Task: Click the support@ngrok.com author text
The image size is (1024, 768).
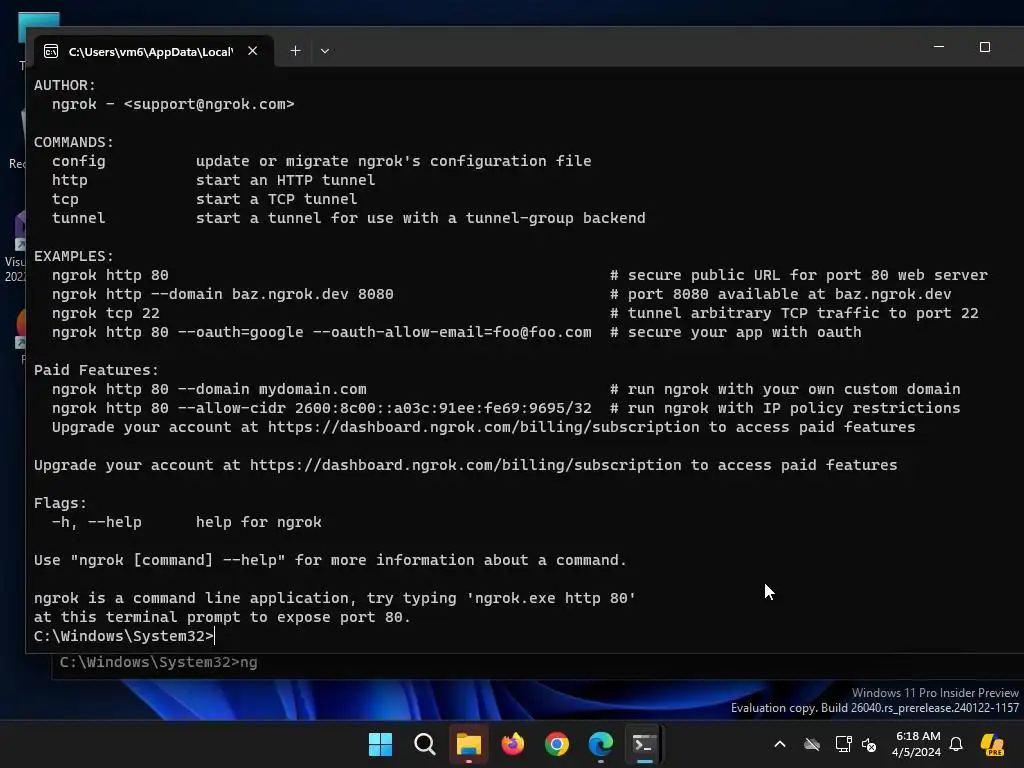Action: (x=209, y=104)
